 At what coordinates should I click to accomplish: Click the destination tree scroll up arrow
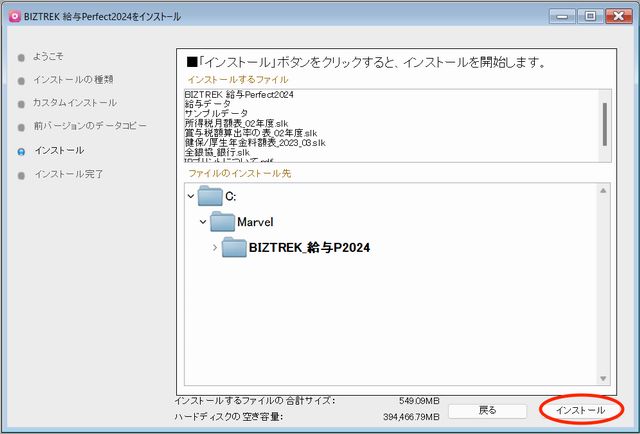click(x=603, y=191)
